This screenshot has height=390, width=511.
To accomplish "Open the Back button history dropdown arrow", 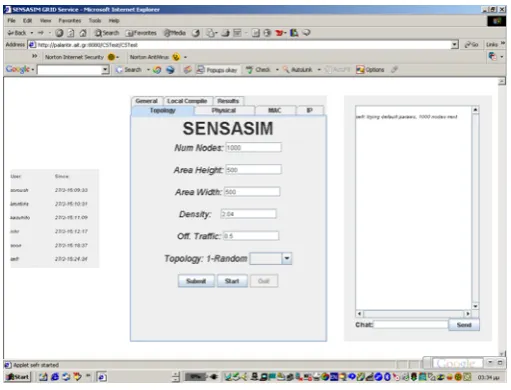I will tap(32, 33).
